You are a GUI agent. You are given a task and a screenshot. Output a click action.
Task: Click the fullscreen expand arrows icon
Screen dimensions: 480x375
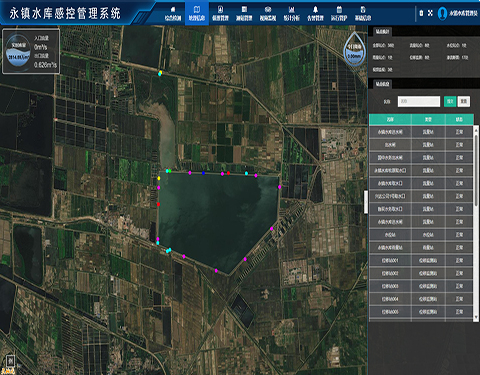430,13
